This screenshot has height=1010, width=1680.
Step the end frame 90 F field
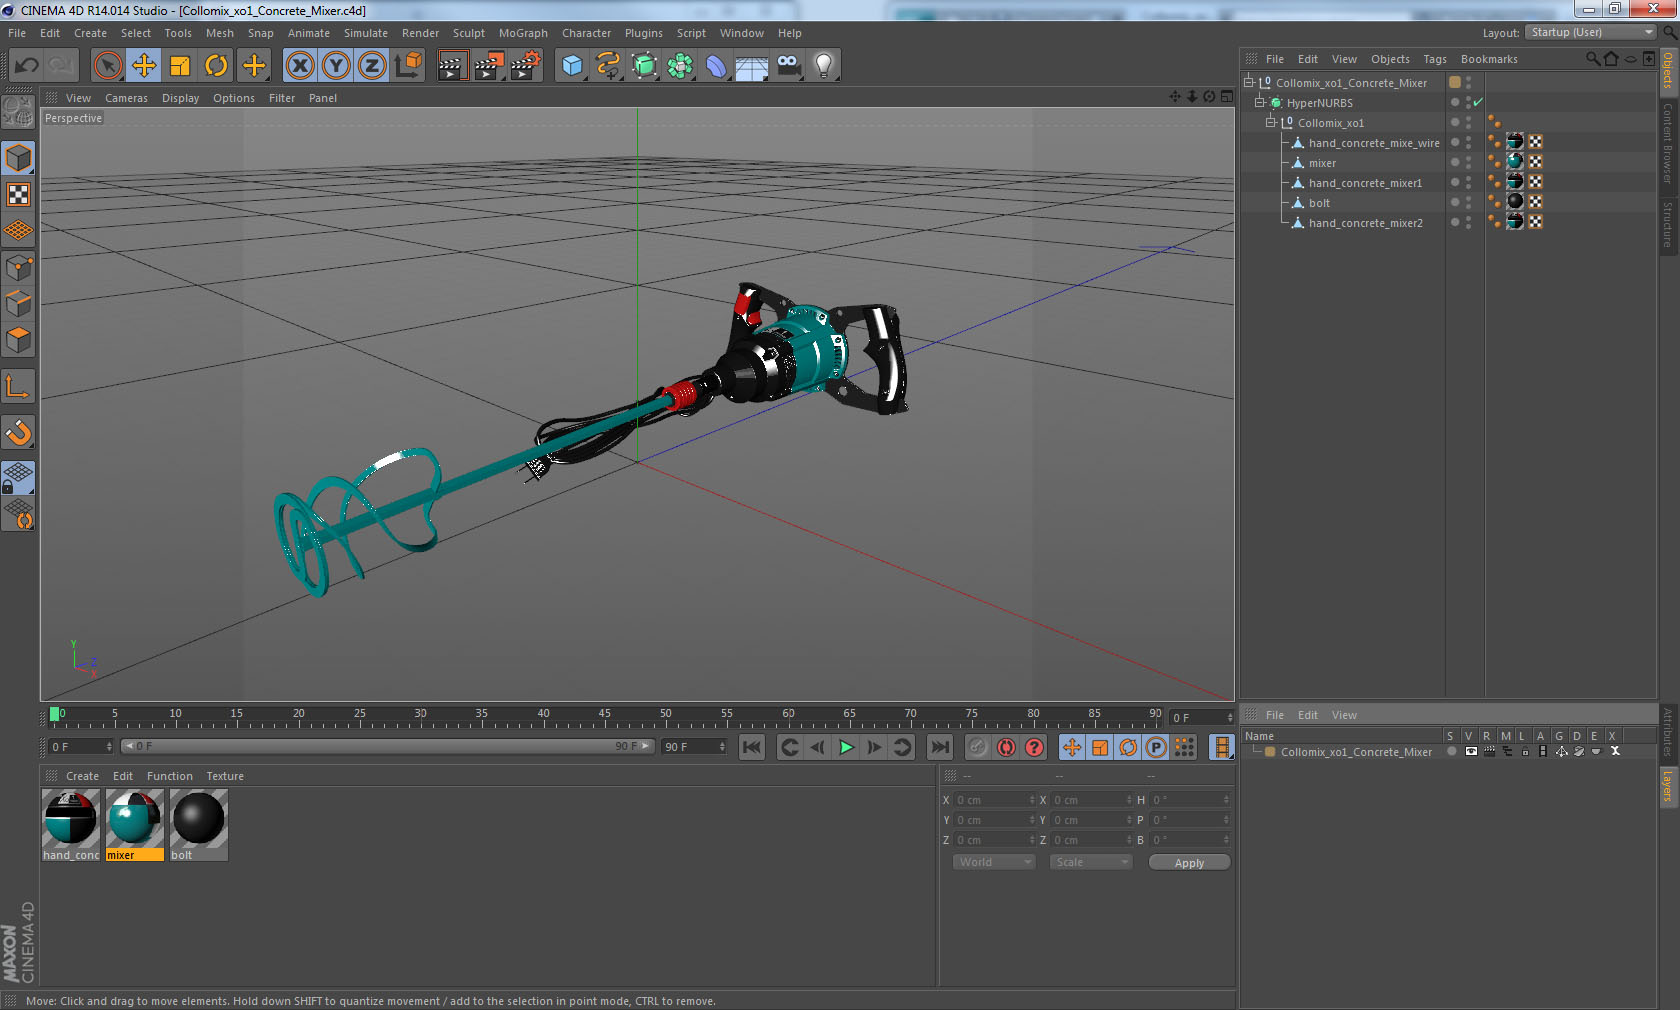(722, 746)
